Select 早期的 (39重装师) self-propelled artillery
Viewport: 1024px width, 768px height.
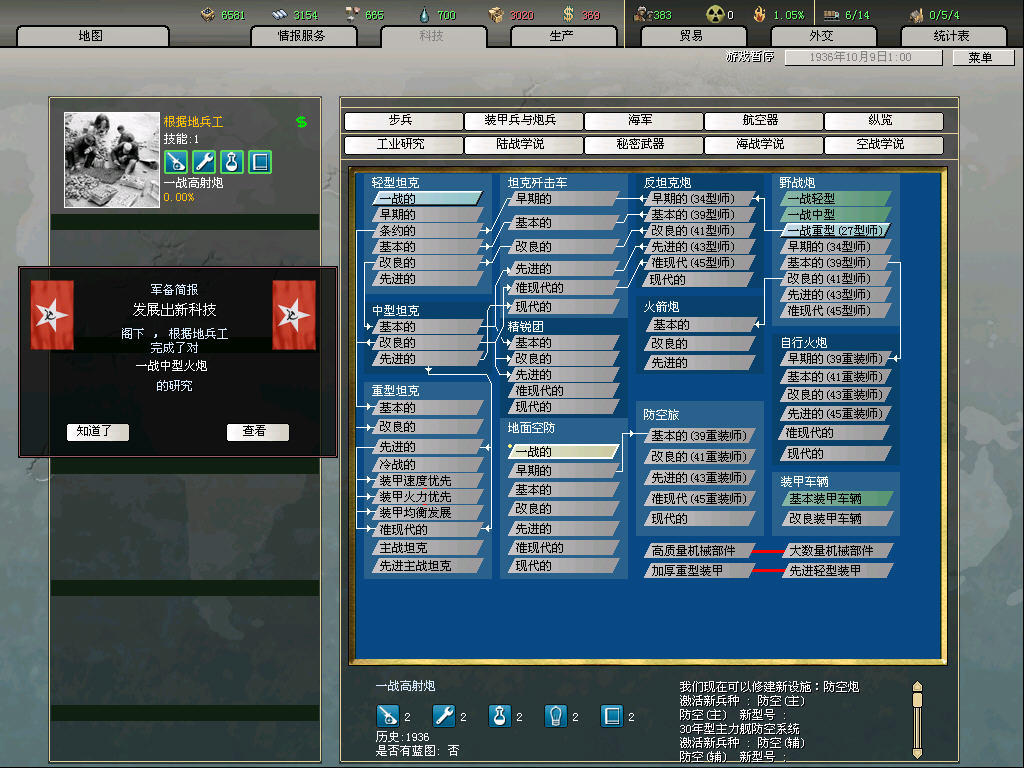tap(835, 359)
